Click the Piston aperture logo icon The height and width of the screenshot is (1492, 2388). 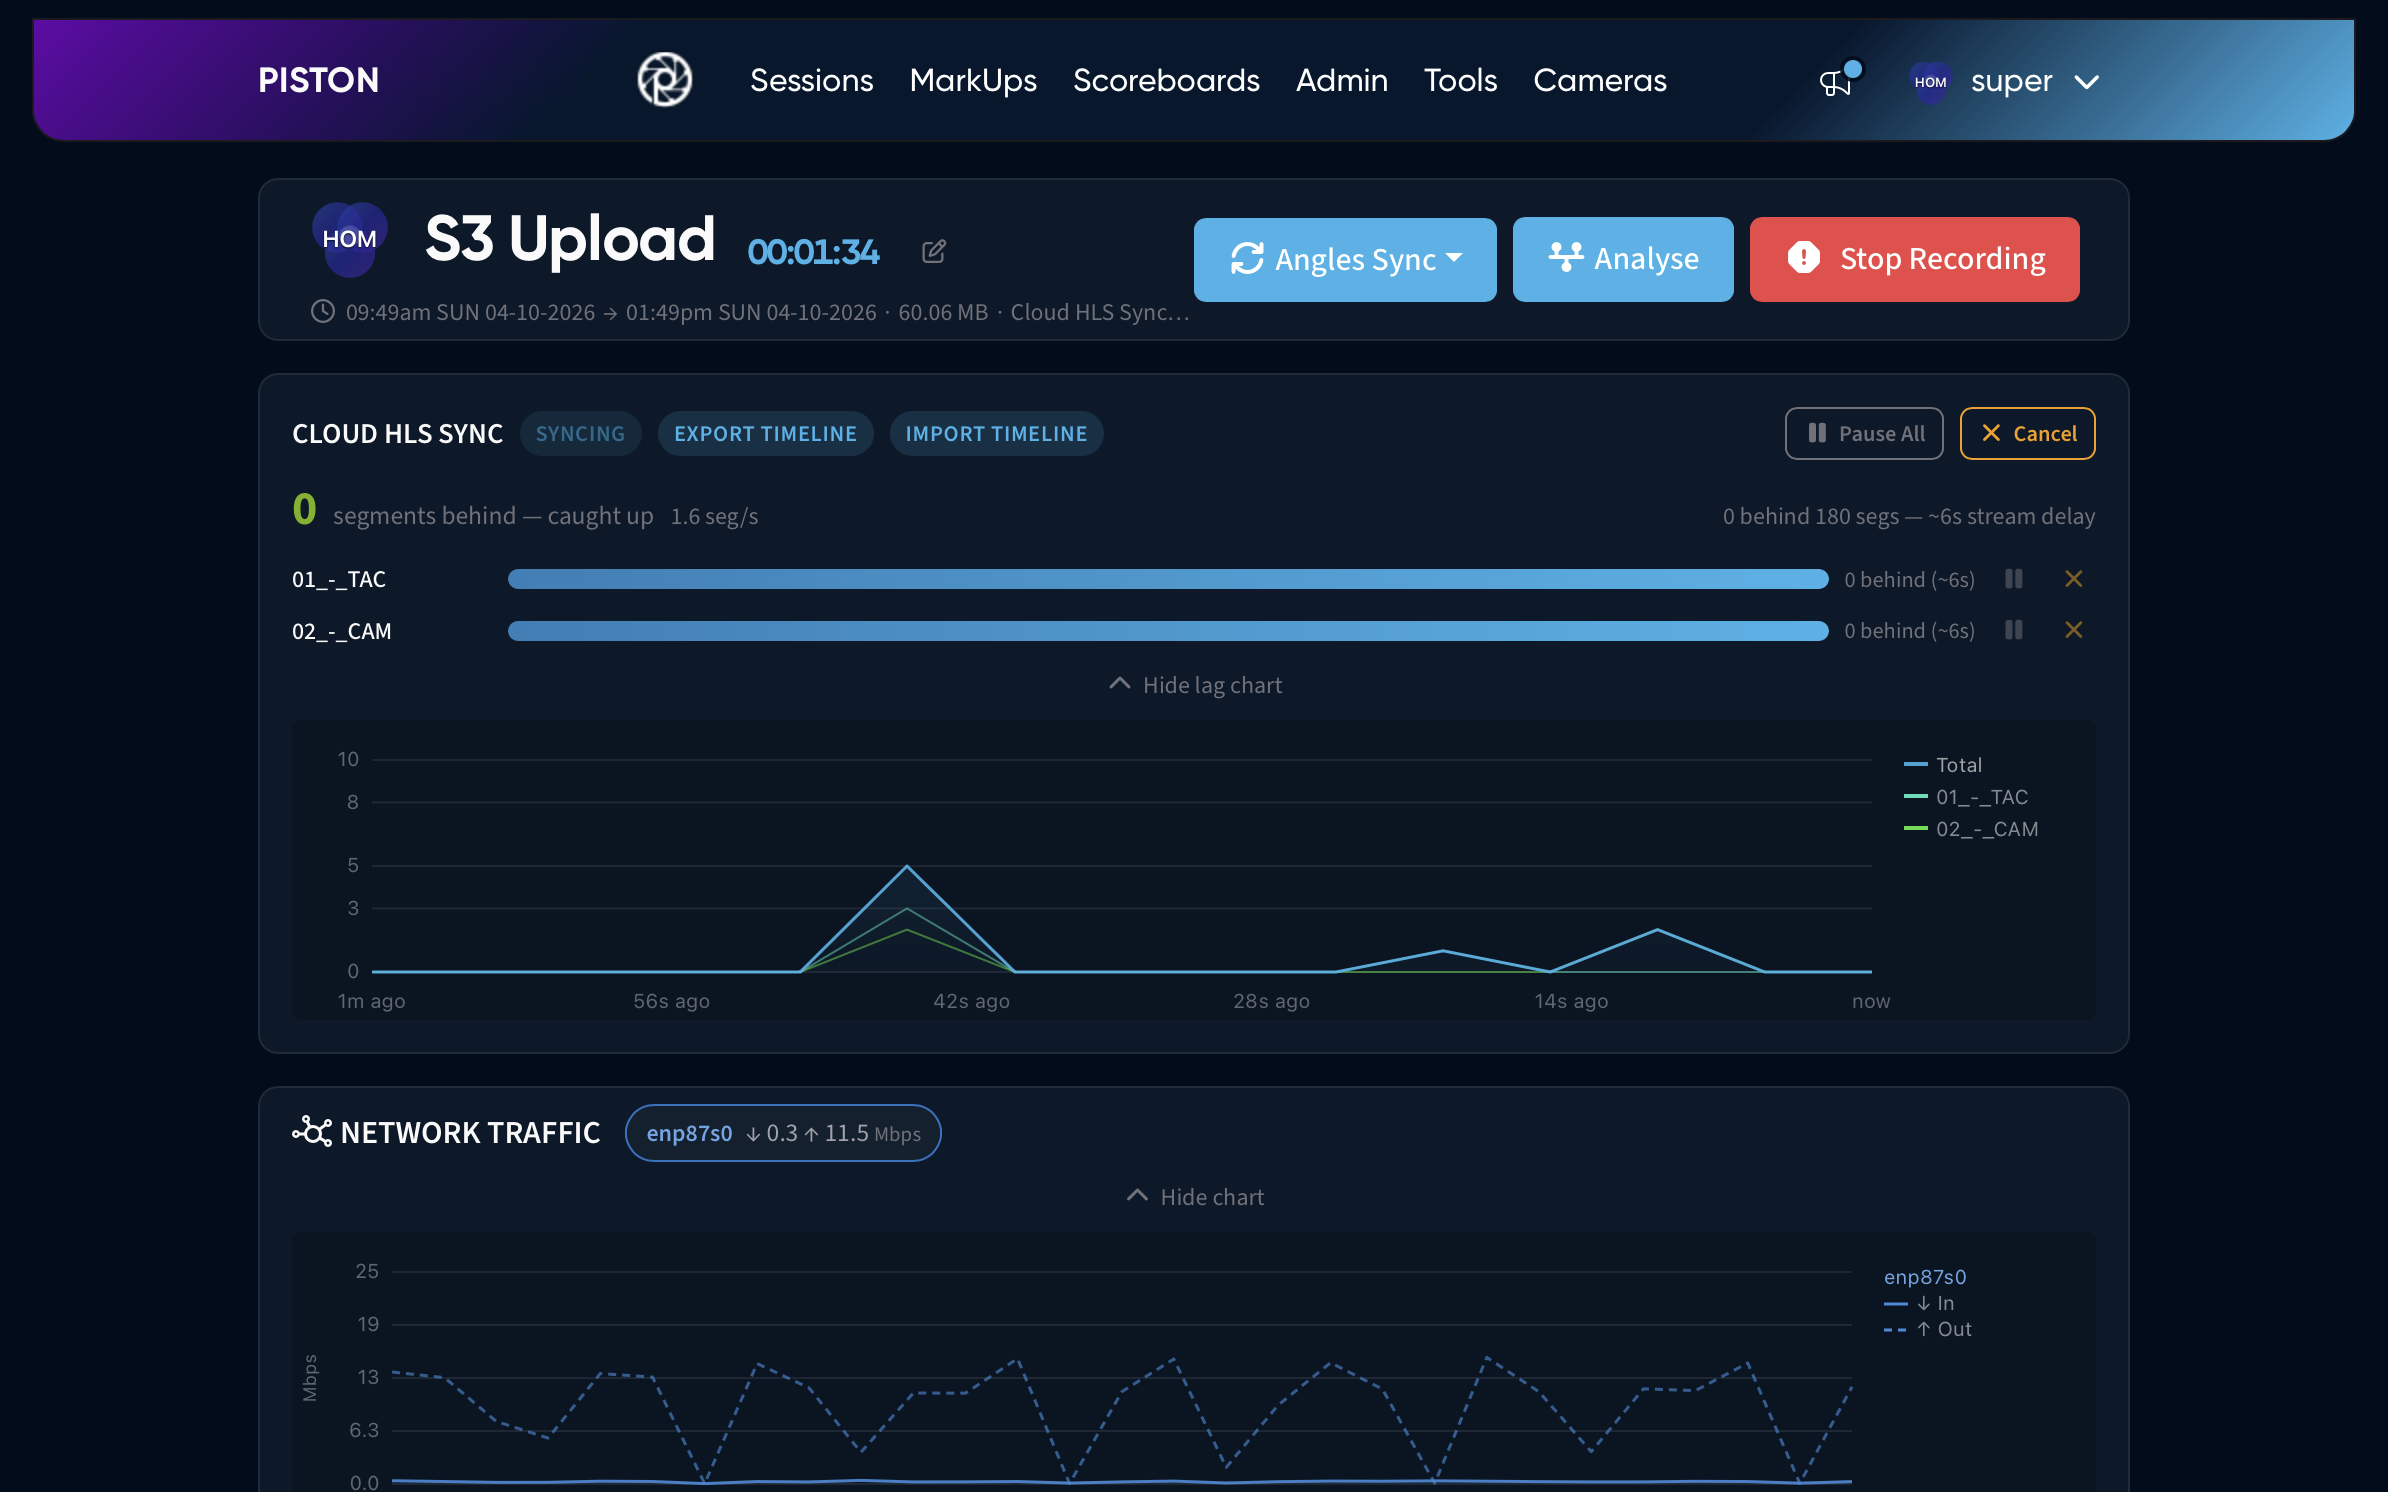point(665,80)
